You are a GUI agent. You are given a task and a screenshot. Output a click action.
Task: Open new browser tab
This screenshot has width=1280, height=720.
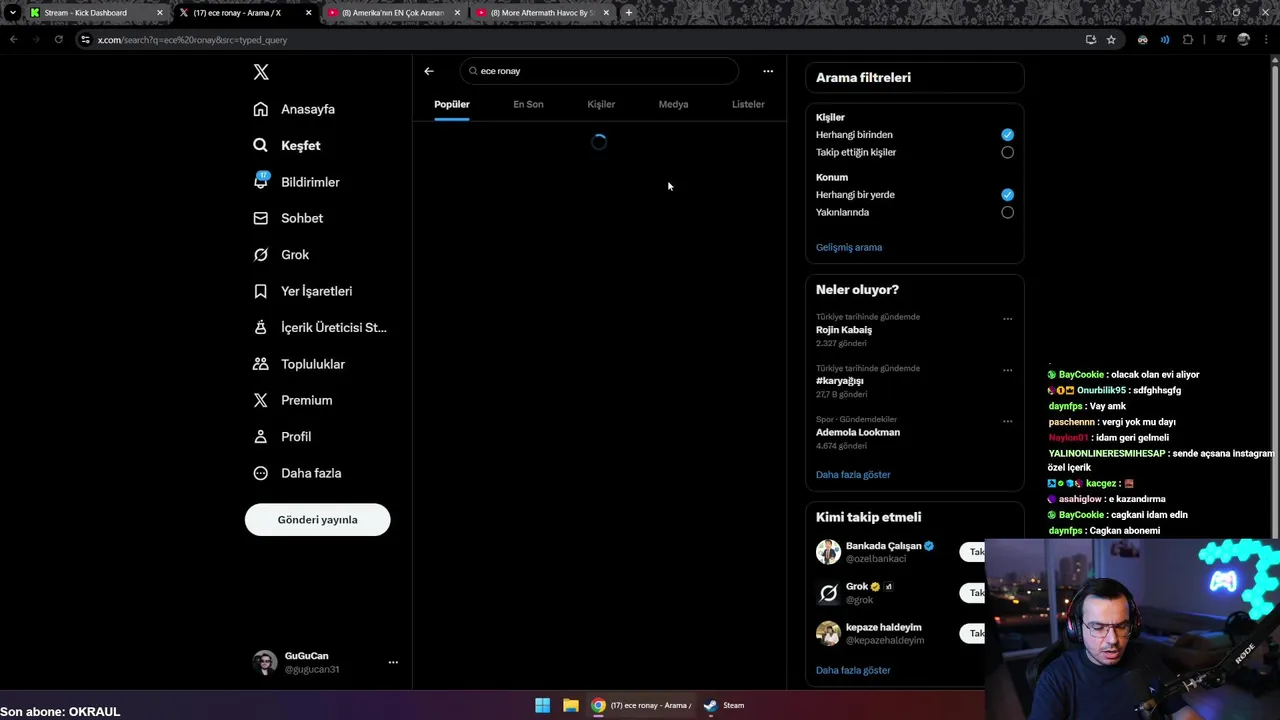pyautogui.click(x=628, y=13)
